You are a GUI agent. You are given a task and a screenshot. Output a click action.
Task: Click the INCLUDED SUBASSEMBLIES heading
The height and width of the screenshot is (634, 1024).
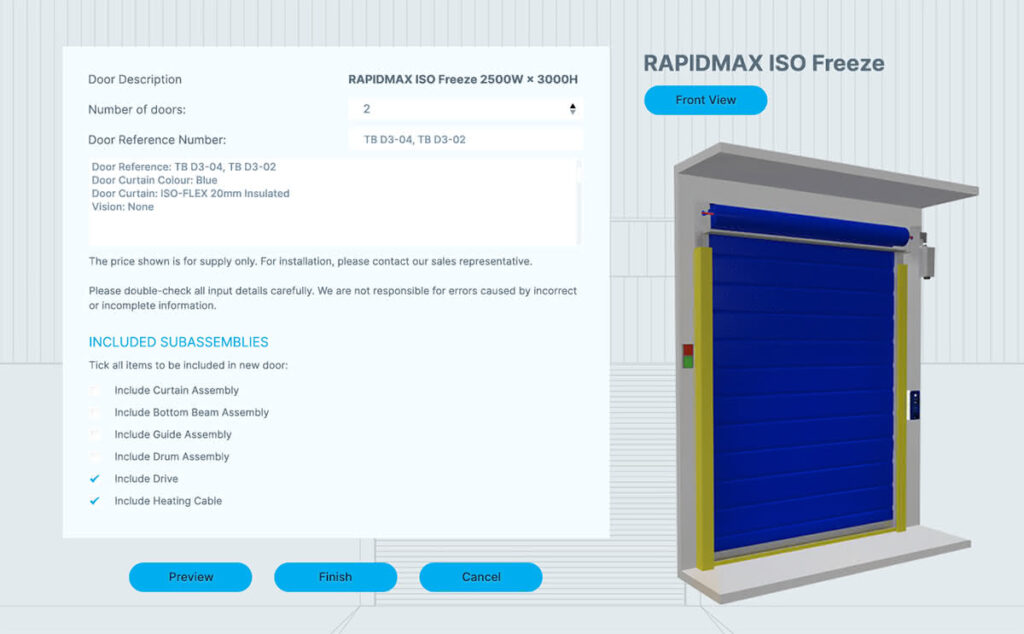coord(178,342)
